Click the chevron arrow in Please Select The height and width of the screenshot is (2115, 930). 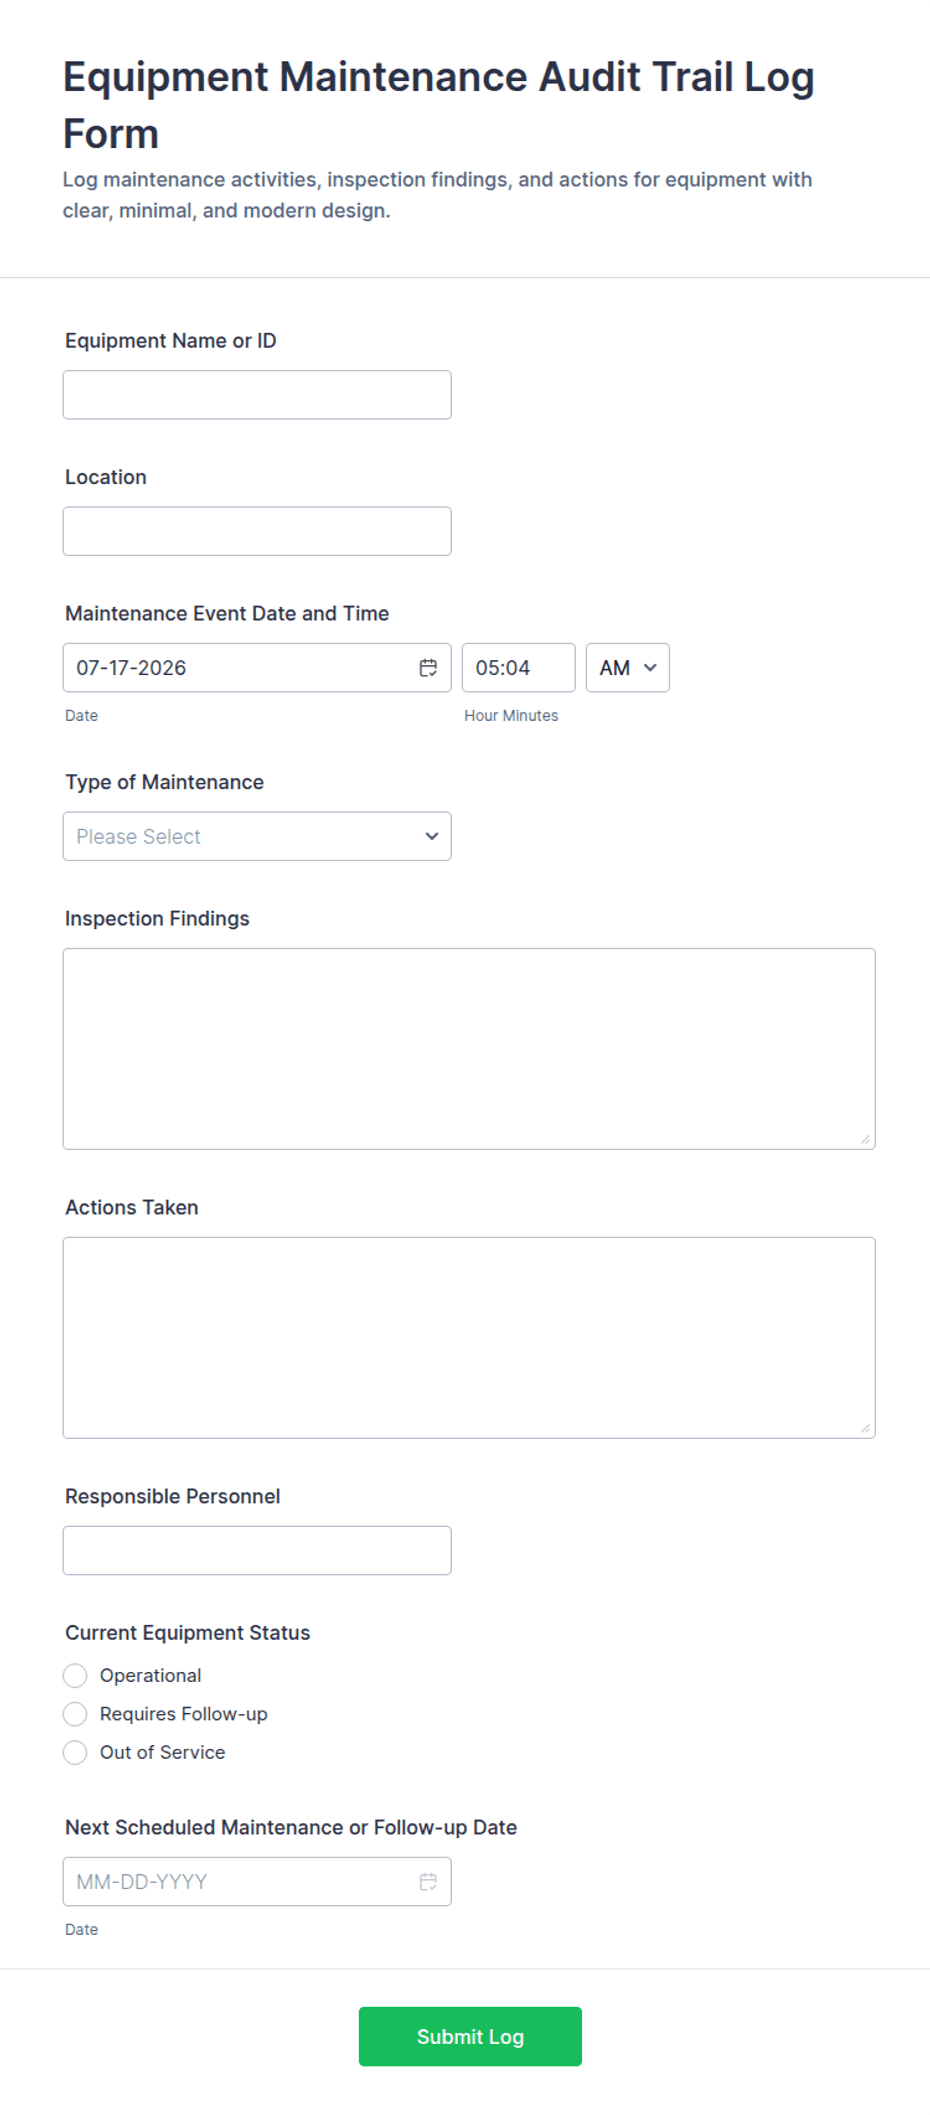pyautogui.click(x=432, y=836)
